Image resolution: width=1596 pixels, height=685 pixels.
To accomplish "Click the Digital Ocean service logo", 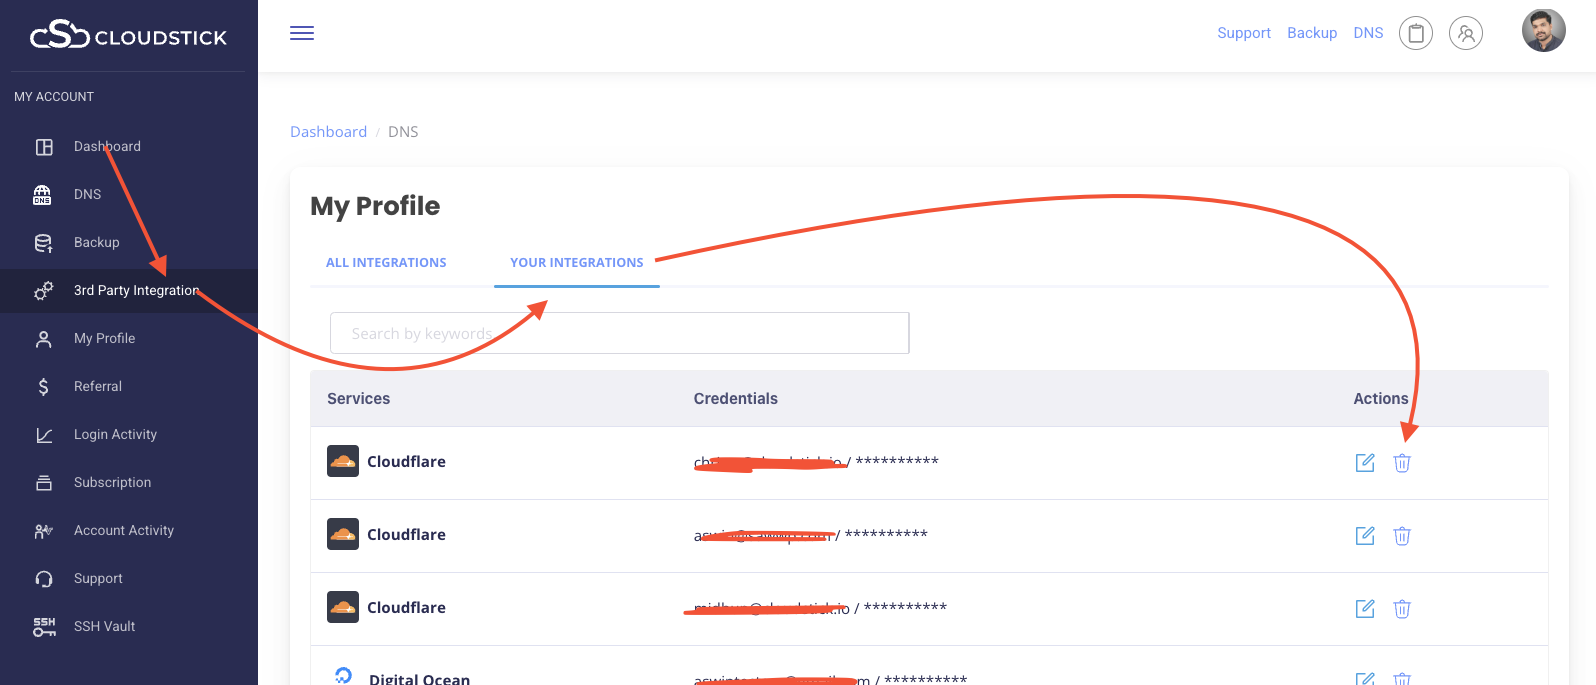I will tap(343, 675).
